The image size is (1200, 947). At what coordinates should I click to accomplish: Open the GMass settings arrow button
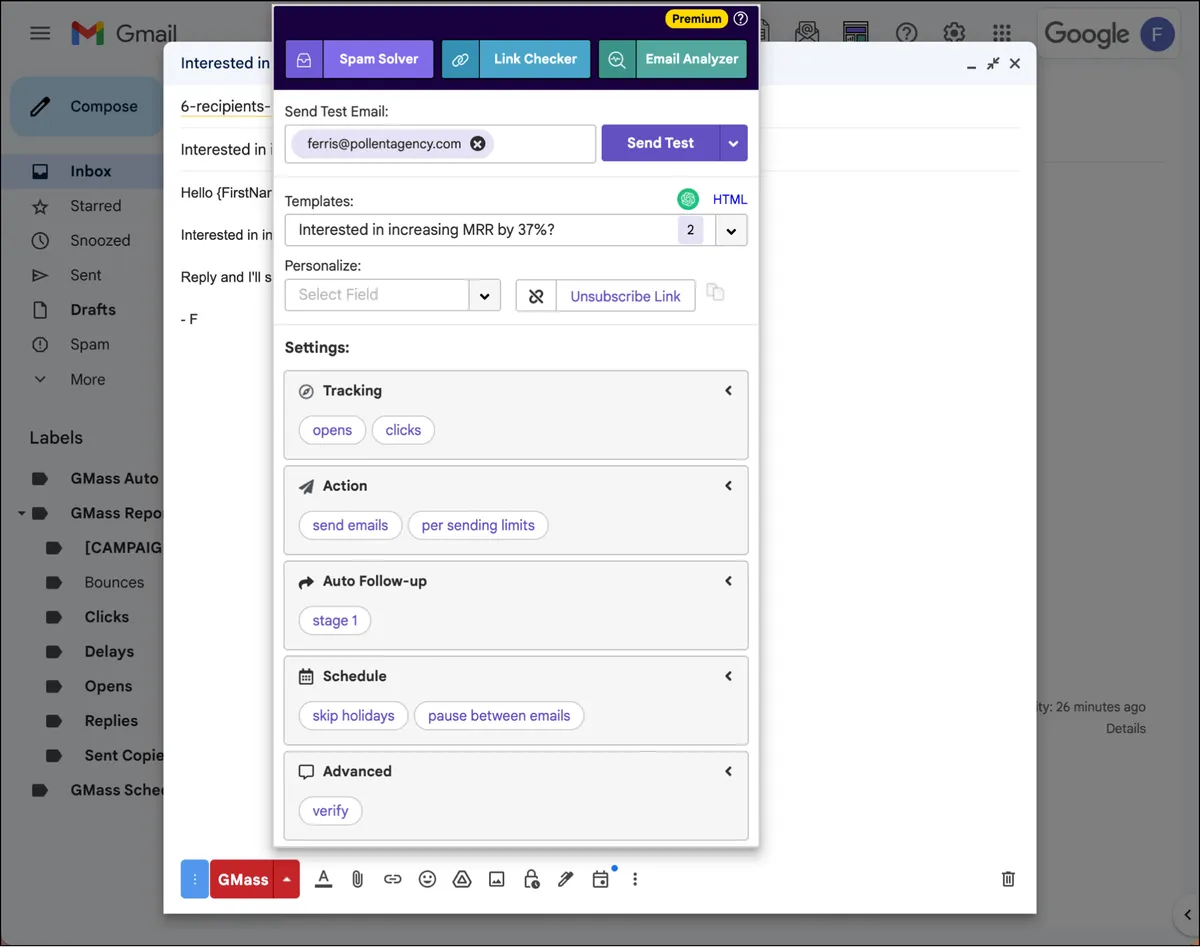tap(287, 879)
